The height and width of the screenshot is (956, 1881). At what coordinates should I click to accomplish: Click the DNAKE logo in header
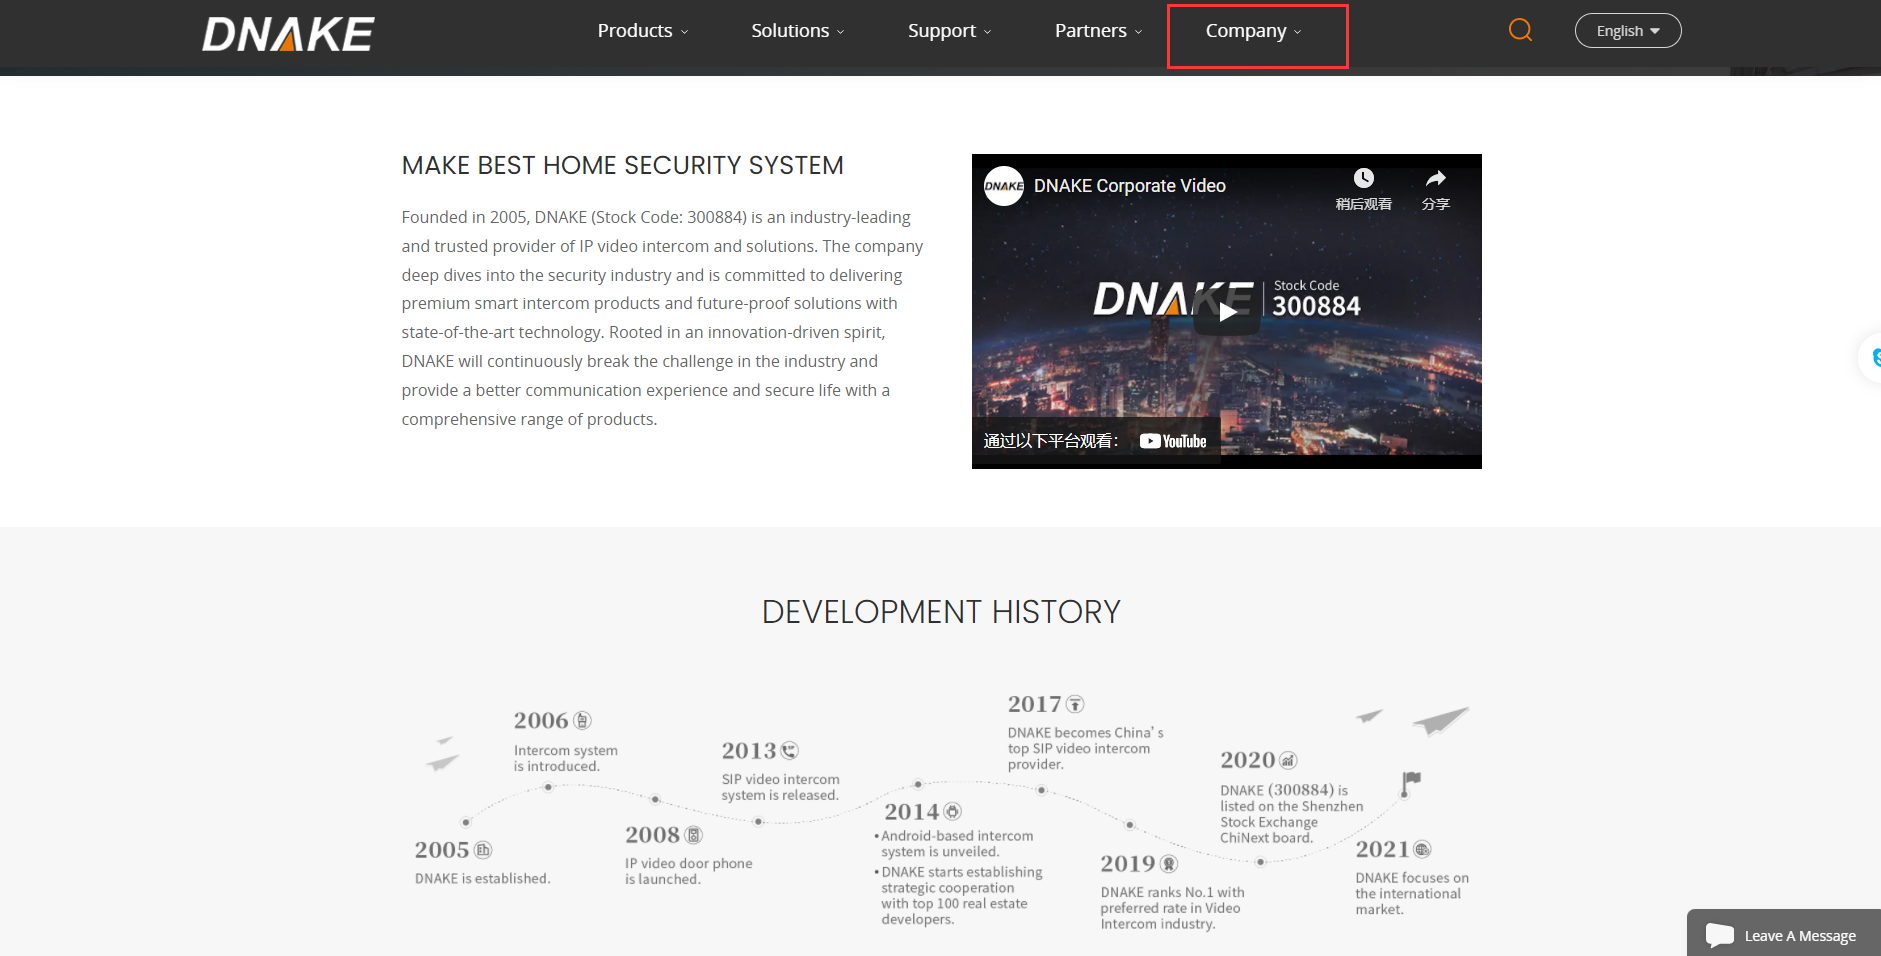(288, 34)
